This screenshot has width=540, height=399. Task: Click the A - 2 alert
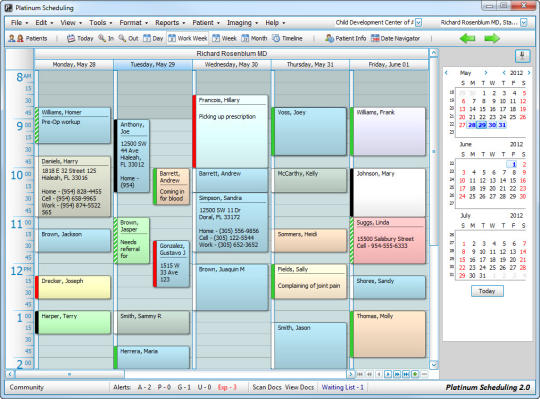(x=144, y=387)
